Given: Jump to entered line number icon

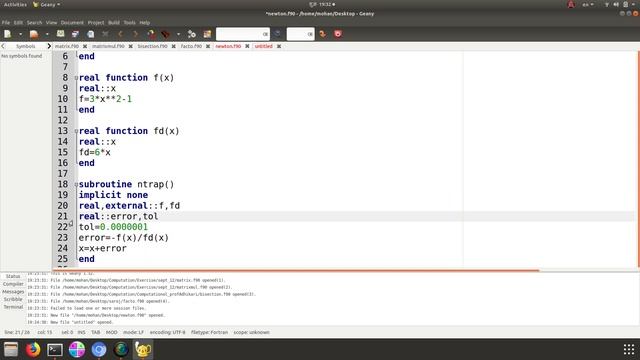Looking at the screenshot, I should pos(322,34).
